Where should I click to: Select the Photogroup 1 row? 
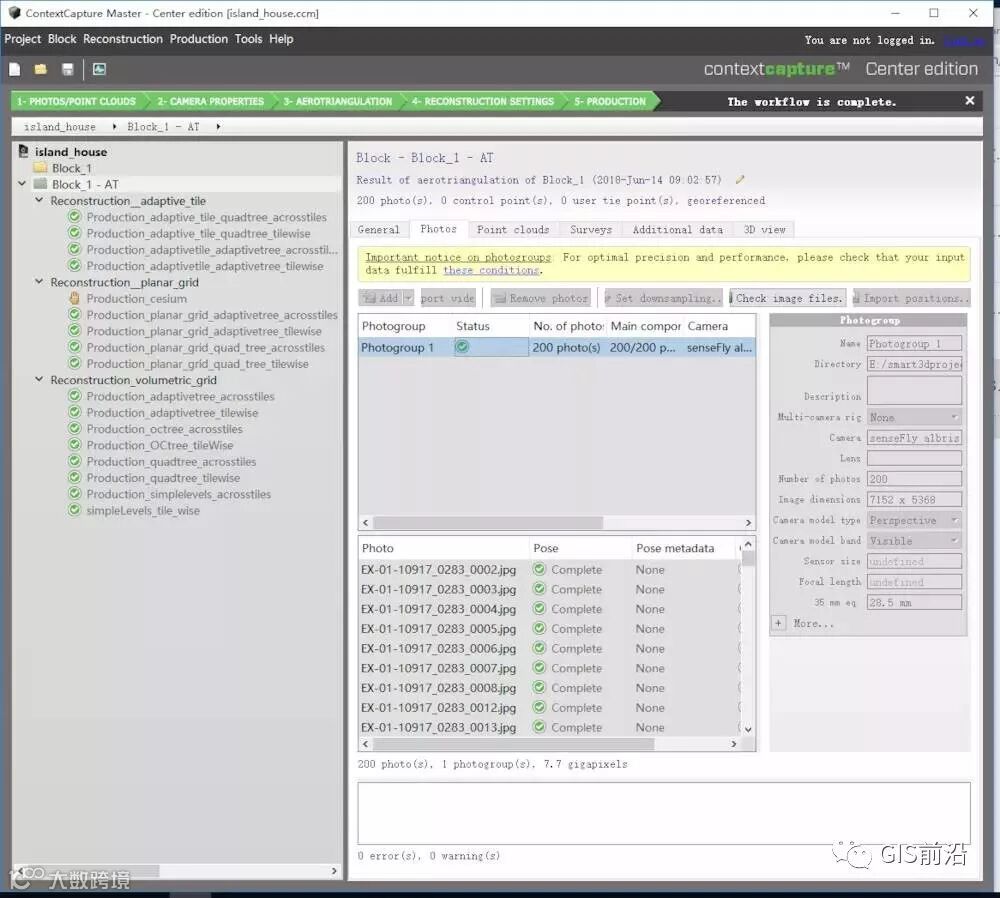(x=557, y=347)
